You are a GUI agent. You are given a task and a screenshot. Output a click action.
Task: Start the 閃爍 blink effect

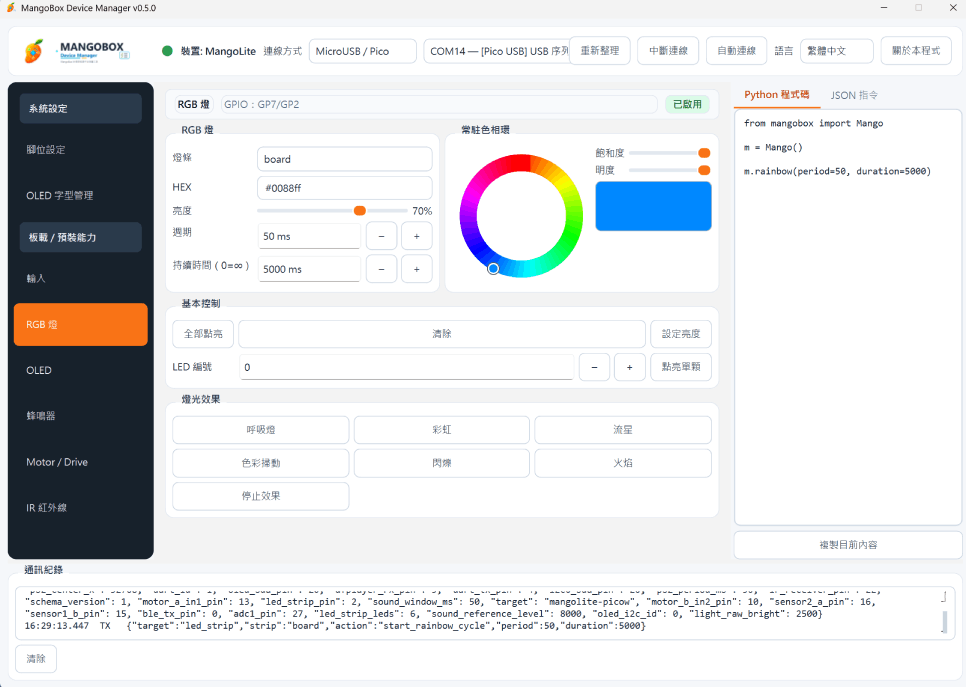(442, 463)
